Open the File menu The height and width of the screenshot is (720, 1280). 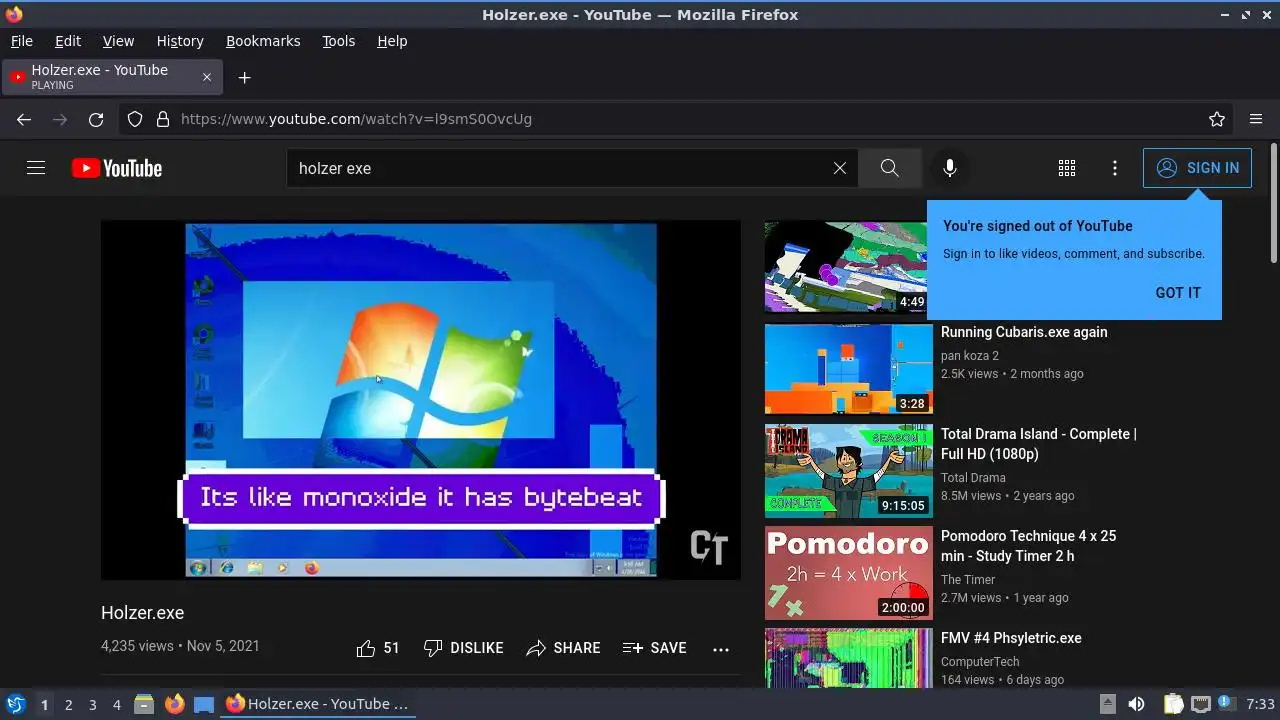point(22,41)
